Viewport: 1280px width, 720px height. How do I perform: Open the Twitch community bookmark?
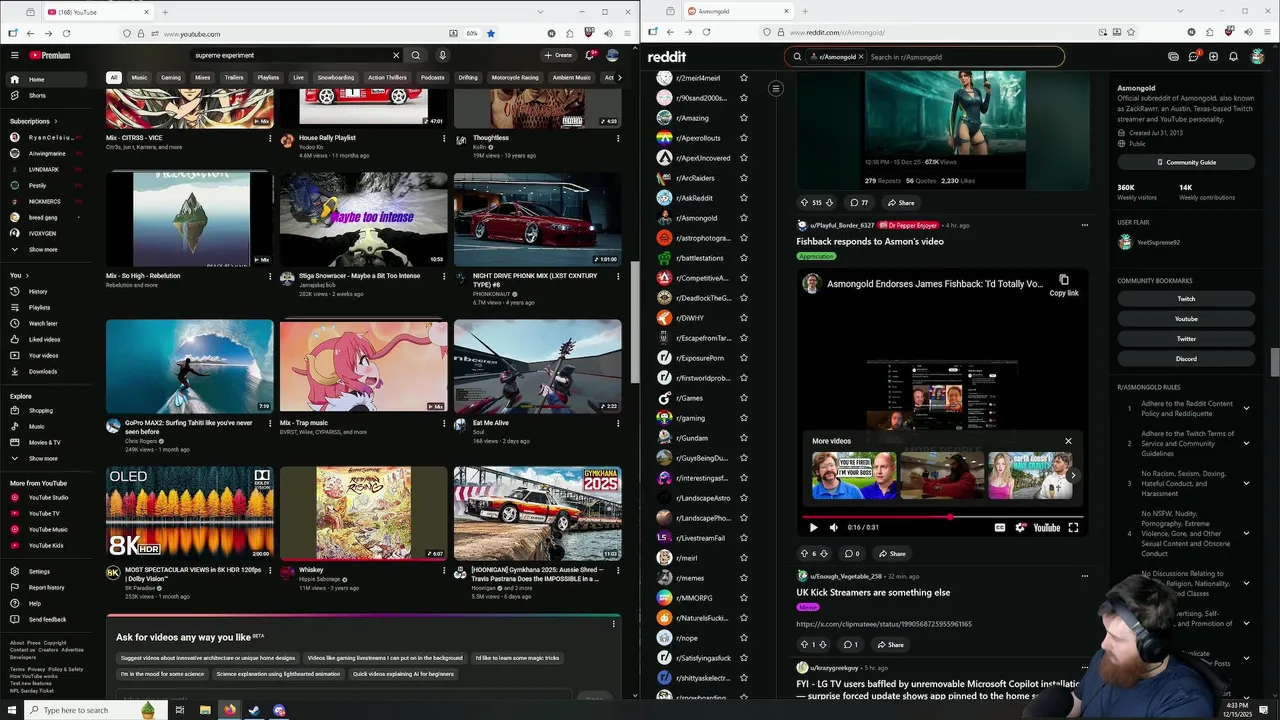click(x=1186, y=299)
